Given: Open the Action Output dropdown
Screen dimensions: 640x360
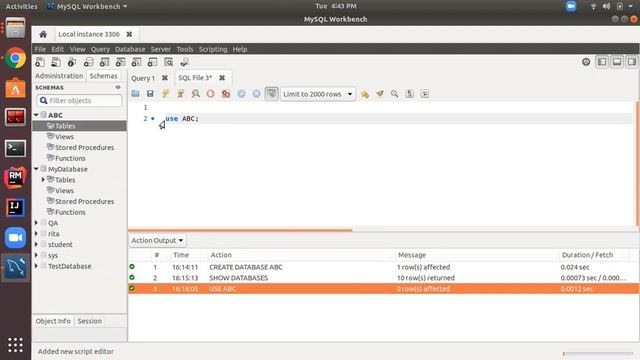Looking at the screenshot, I should pyautogui.click(x=157, y=240).
